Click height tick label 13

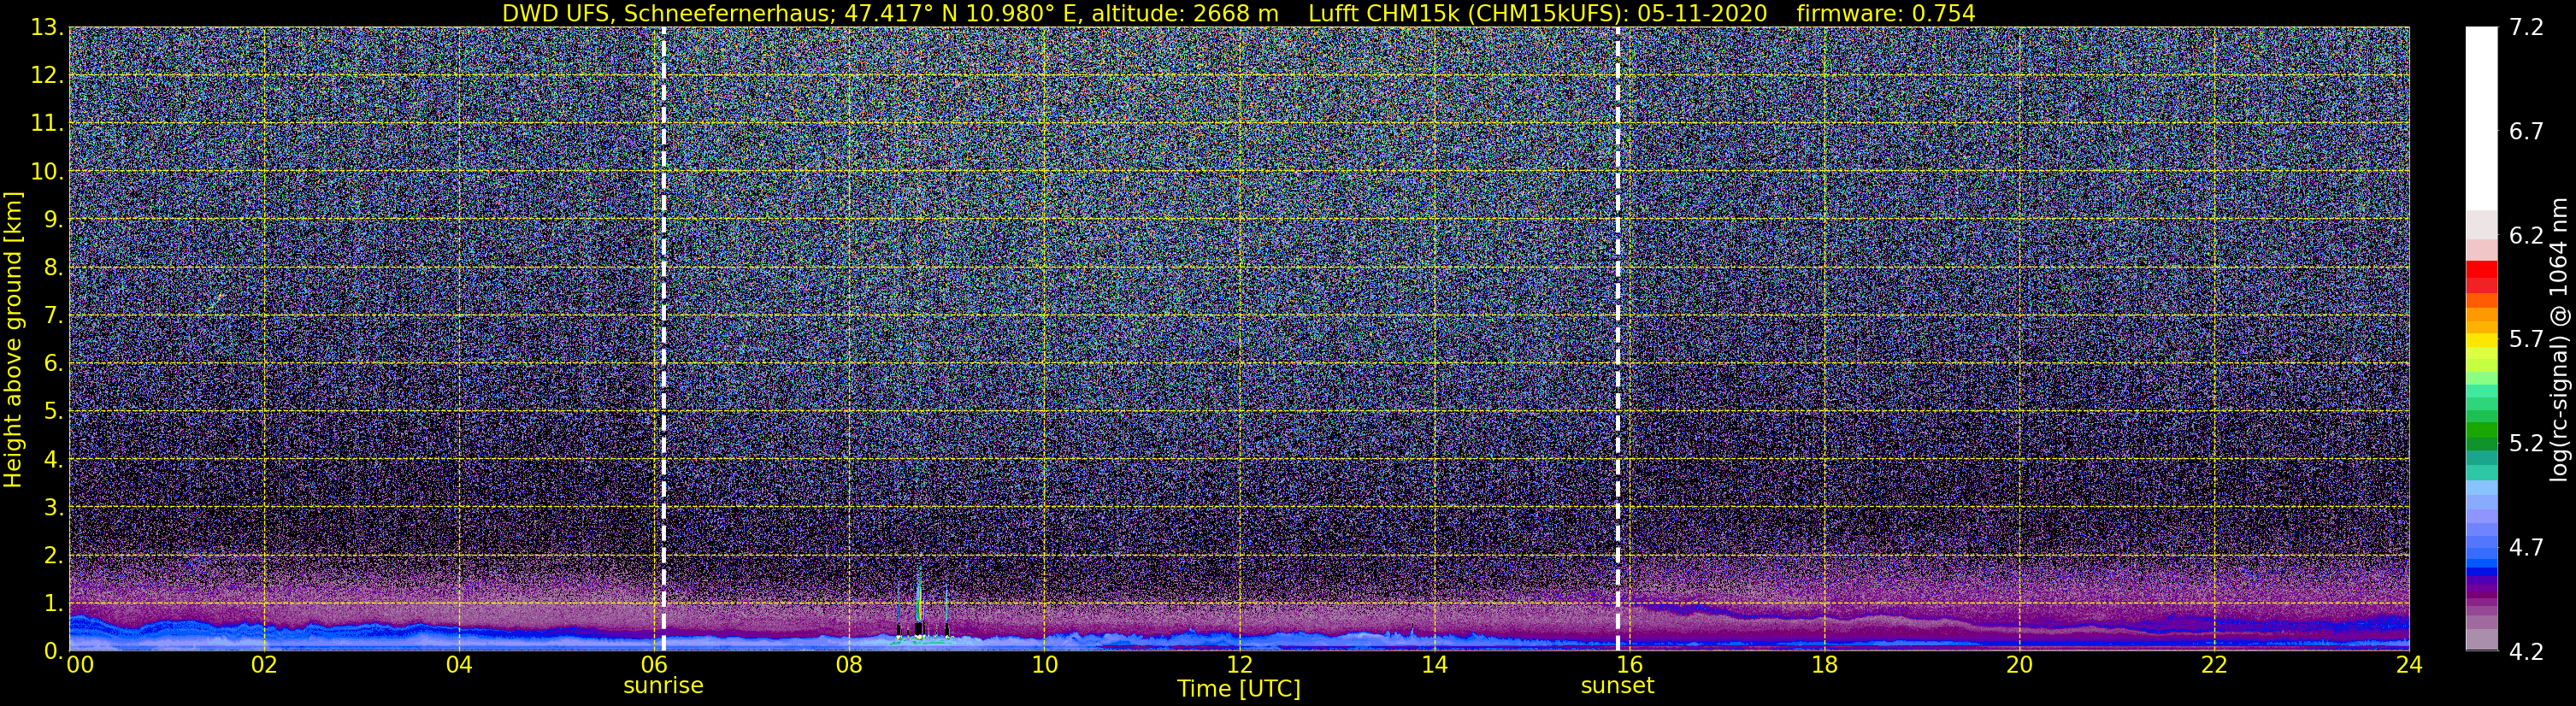point(47,28)
